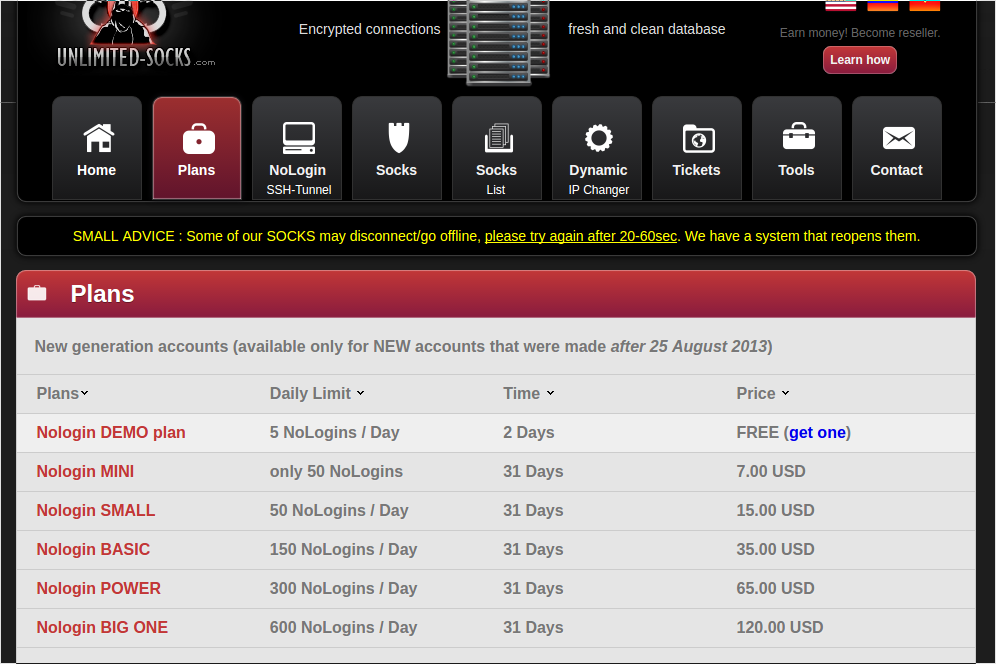Click 'only 50 NoLogins' cell
This screenshot has height=664, width=996.
(336, 471)
